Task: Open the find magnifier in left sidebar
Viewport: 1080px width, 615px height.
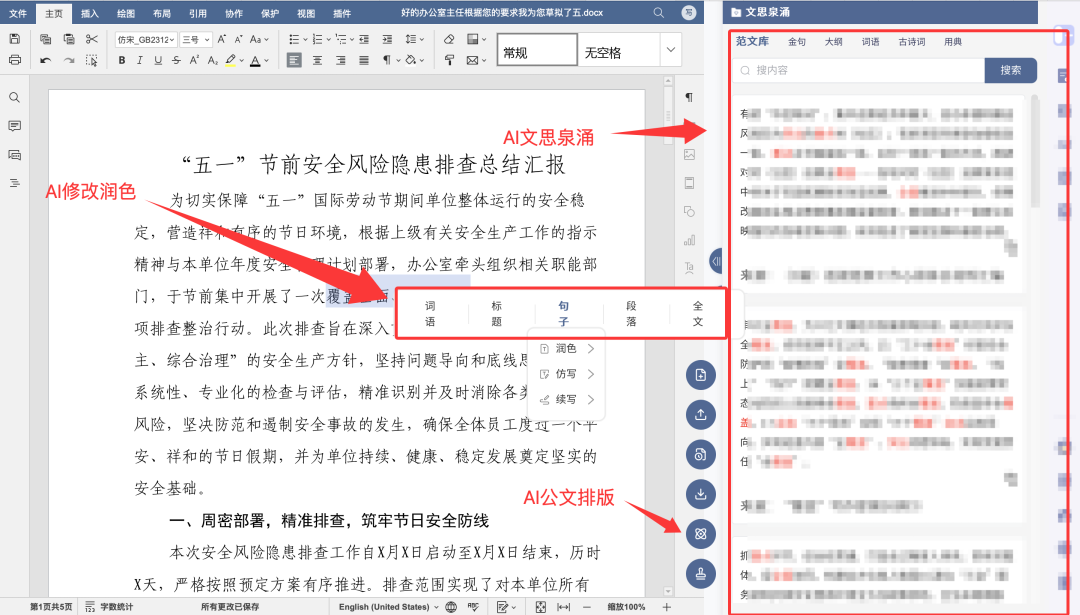Action: 14,98
